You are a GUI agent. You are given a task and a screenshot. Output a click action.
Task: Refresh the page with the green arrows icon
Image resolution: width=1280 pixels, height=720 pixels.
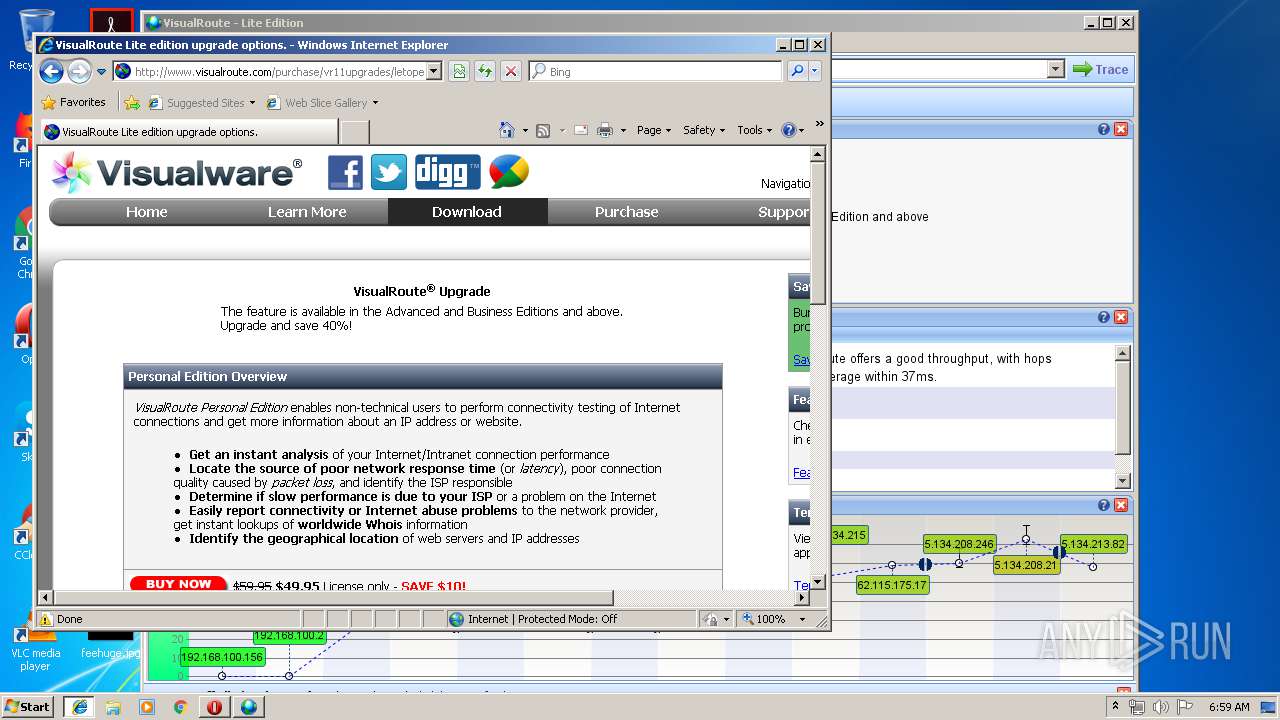[x=485, y=71]
